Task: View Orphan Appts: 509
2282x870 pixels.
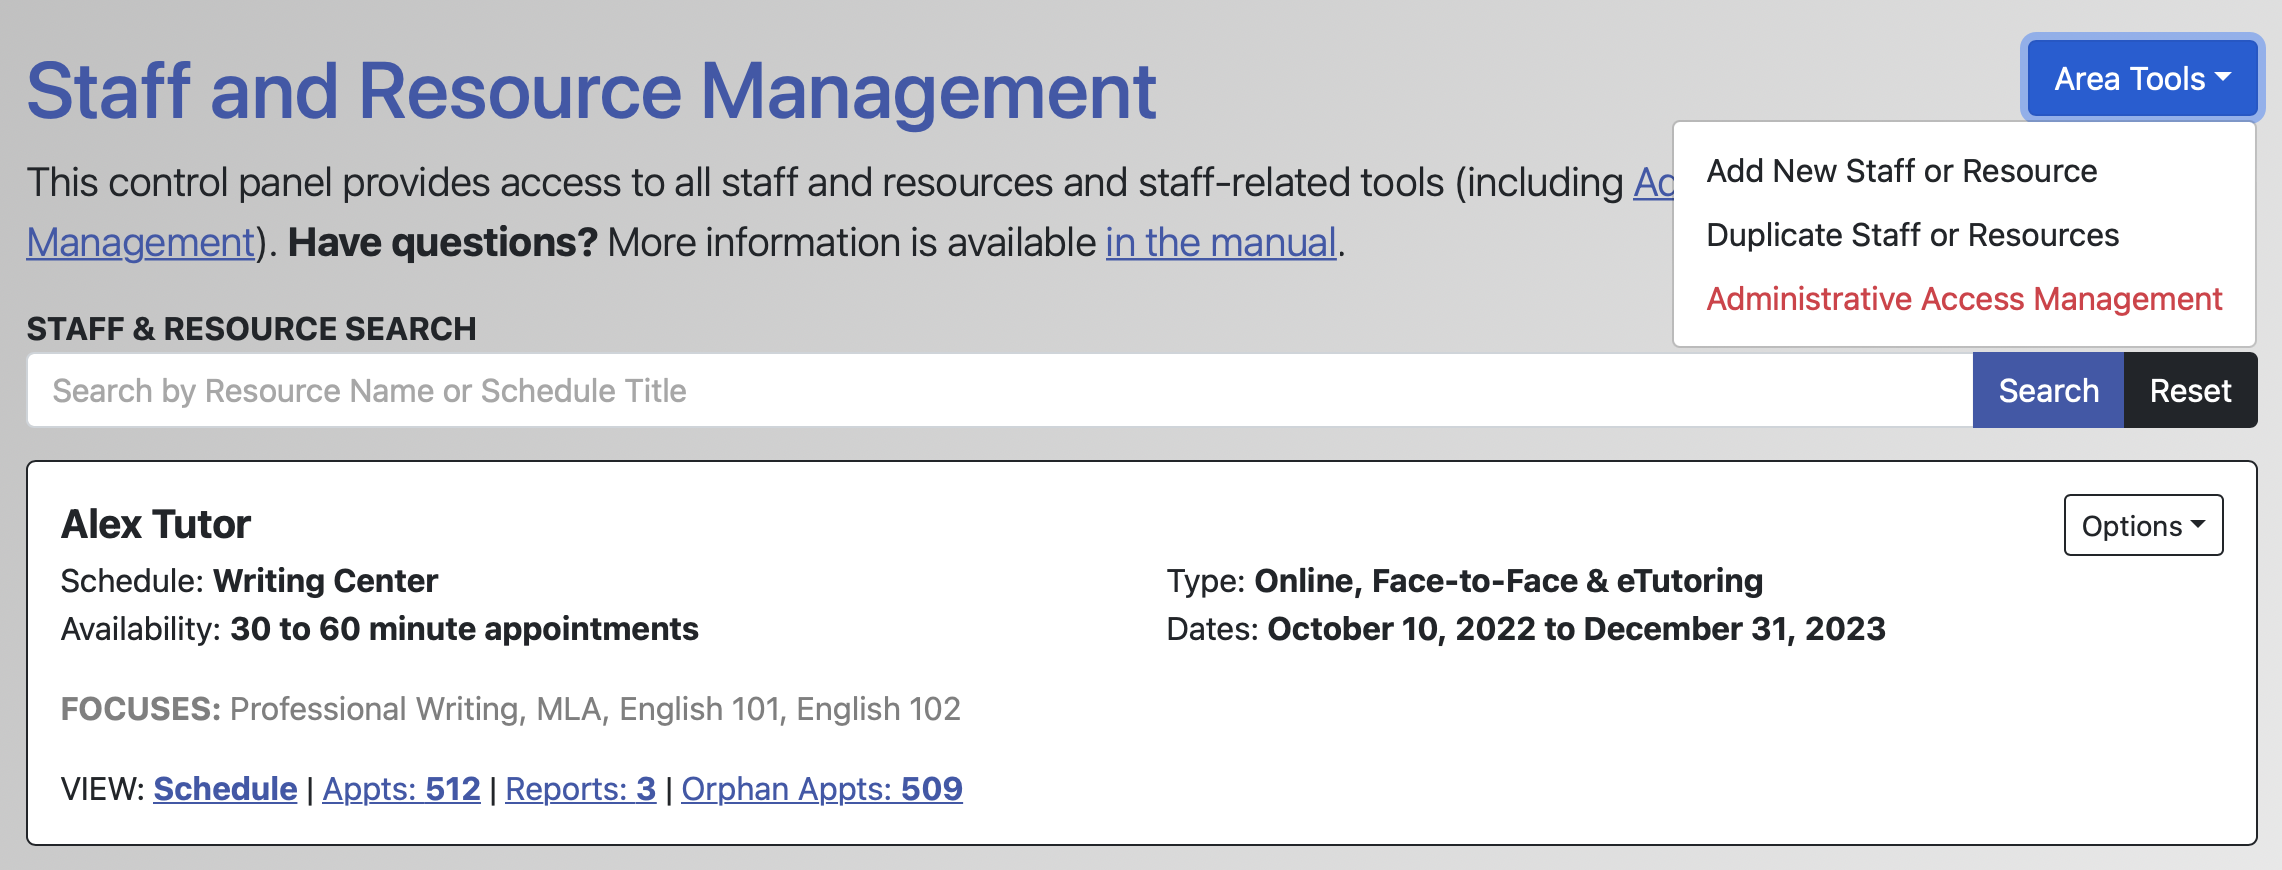Action: [821, 789]
